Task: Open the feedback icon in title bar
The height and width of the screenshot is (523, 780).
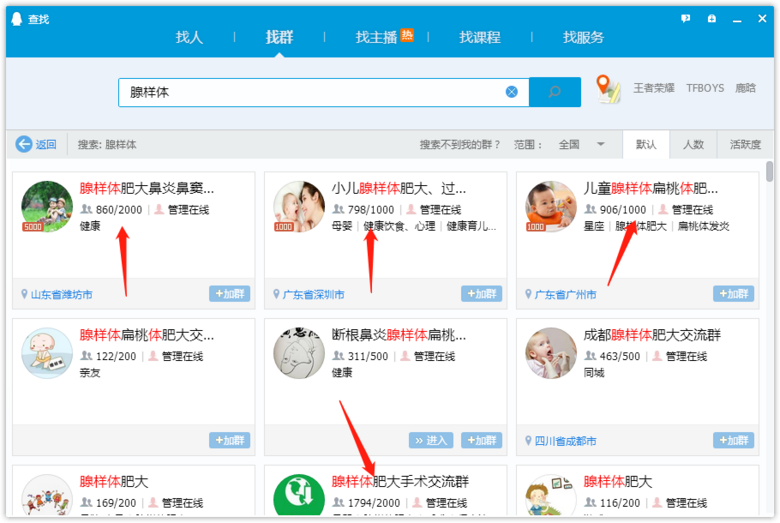Action: tap(685, 18)
